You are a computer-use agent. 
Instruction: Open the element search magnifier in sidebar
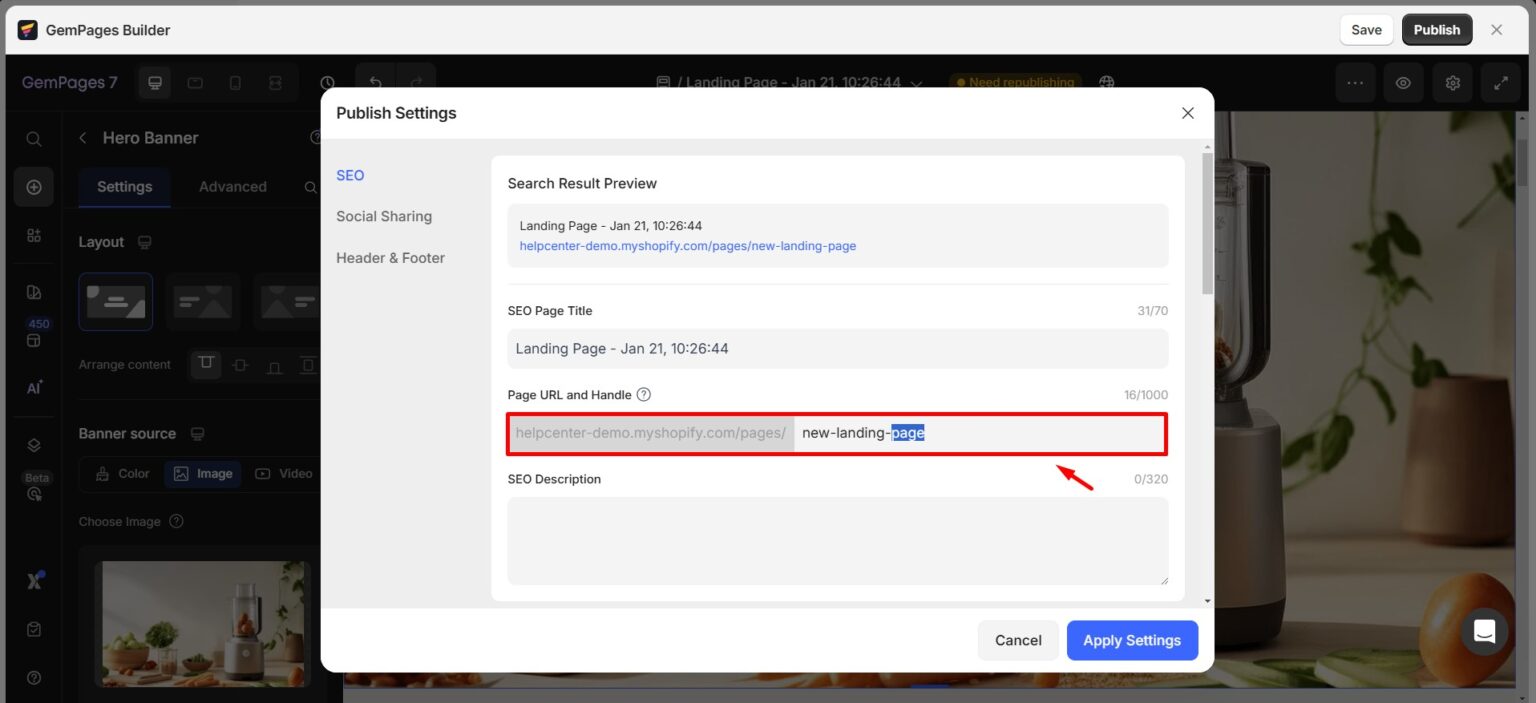point(33,139)
